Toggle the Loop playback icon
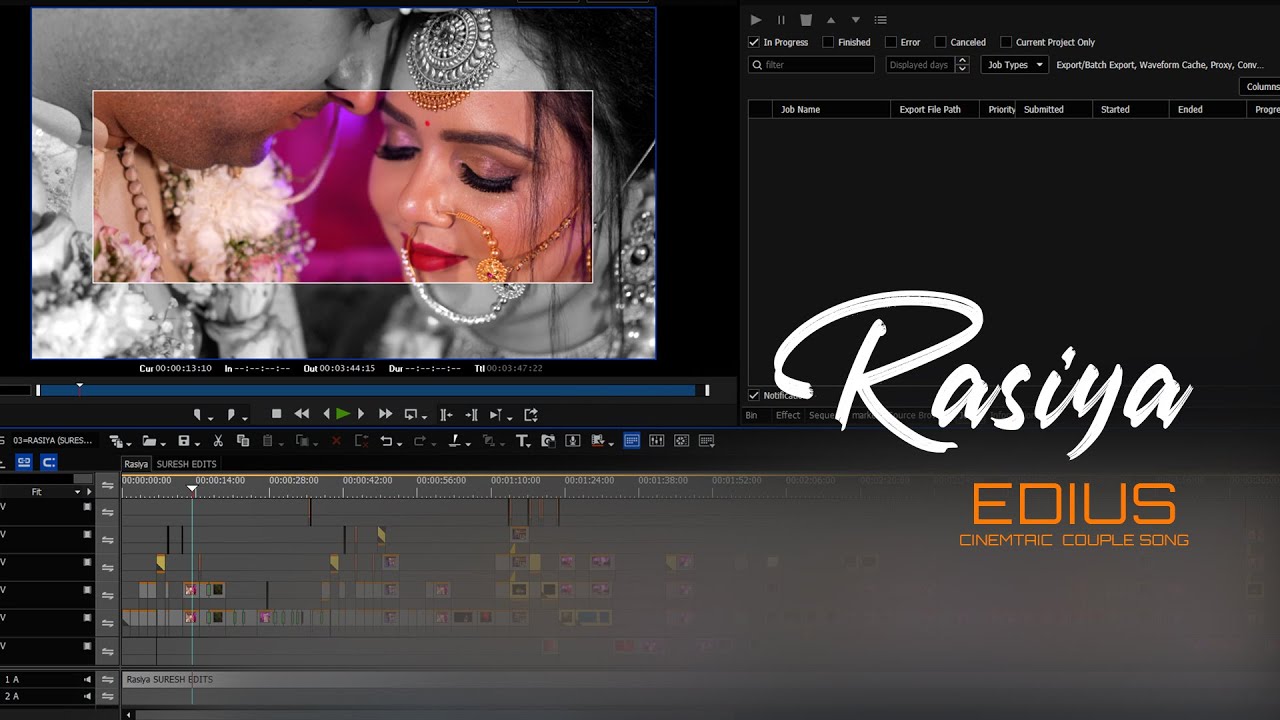The width and height of the screenshot is (1280, 720). [x=410, y=414]
